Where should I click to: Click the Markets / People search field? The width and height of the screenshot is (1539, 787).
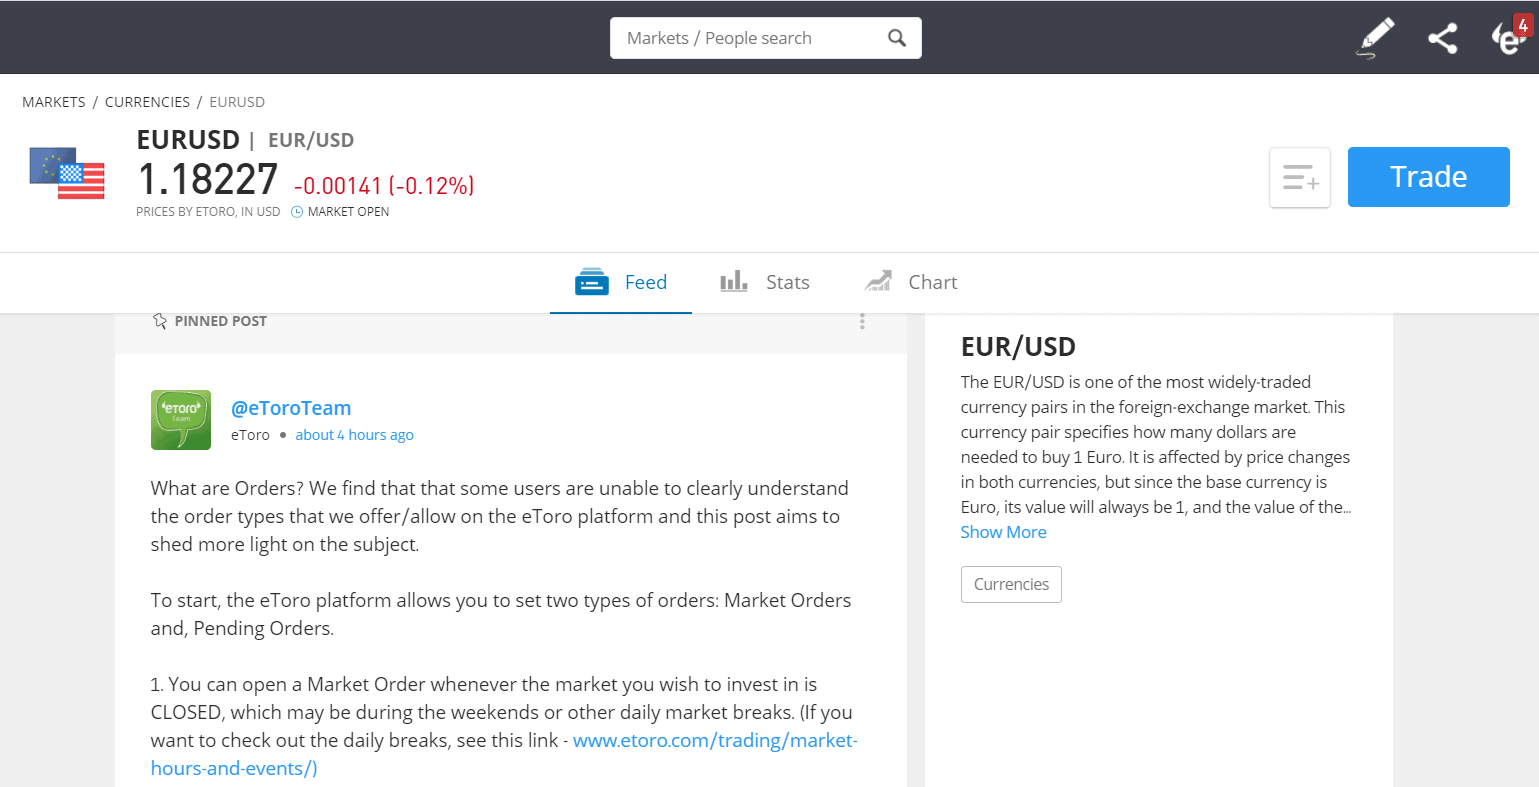point(765,38)
